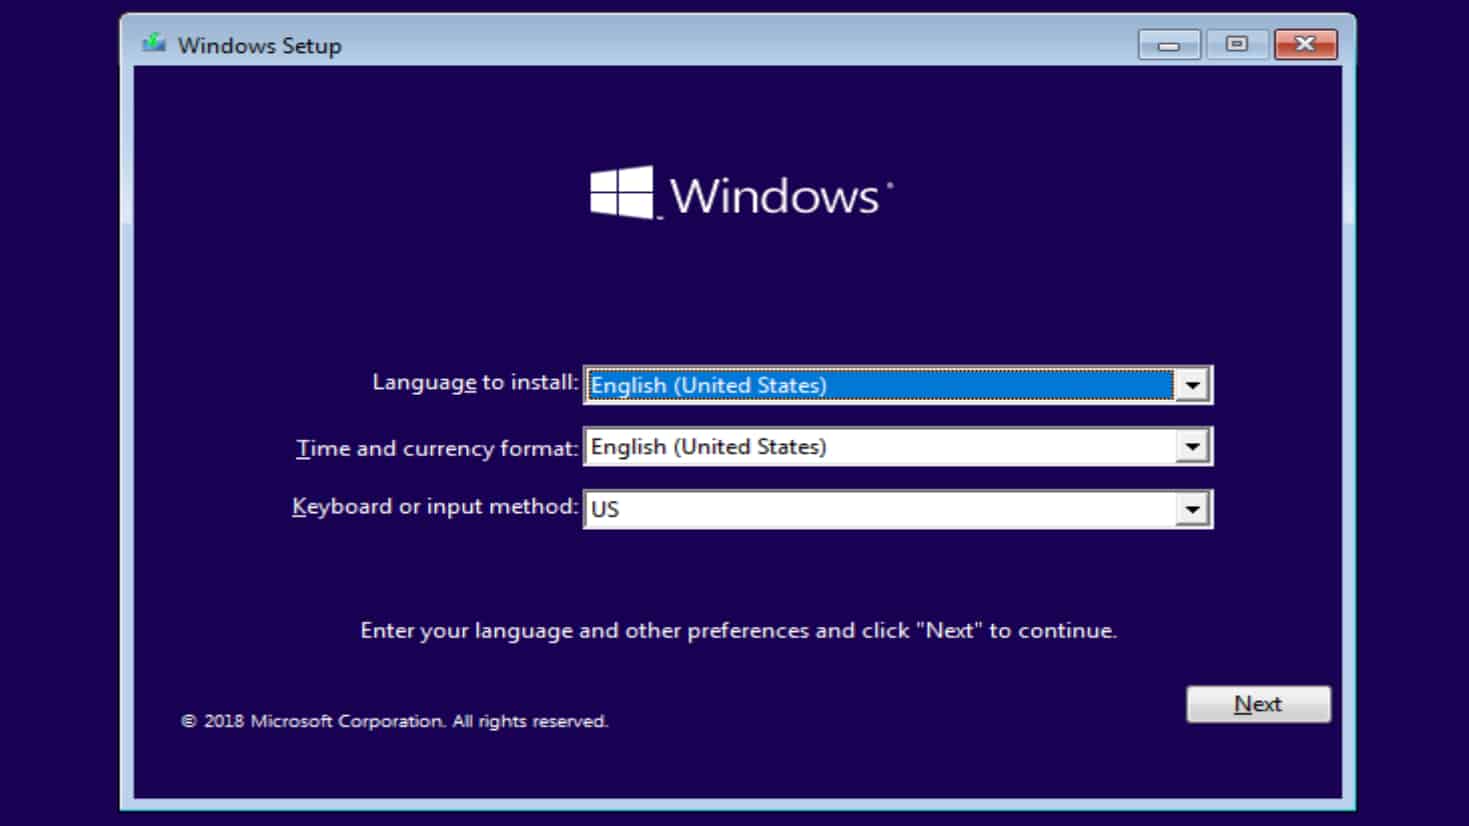Close the Windows Setup window
Image resolution: width=1469 pixels, height=826 pixels.
coord(1305,45)
